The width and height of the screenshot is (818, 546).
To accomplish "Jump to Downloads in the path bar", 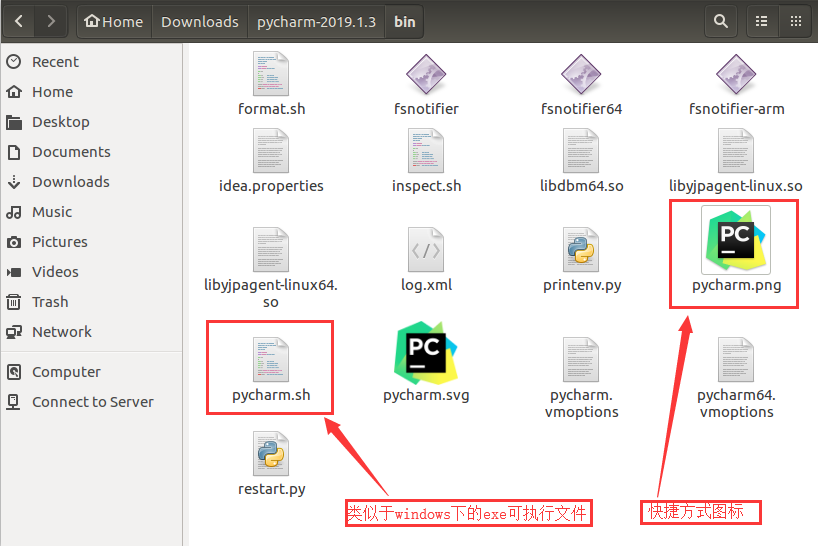I will [200, 21].
